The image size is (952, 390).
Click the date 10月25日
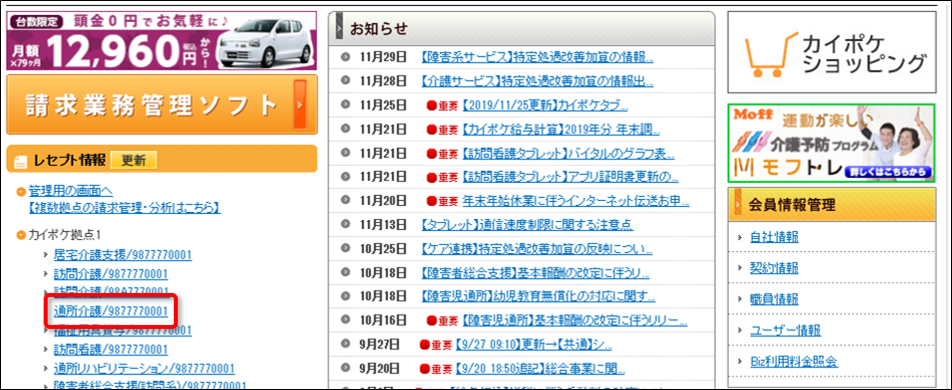coord(382,248)
